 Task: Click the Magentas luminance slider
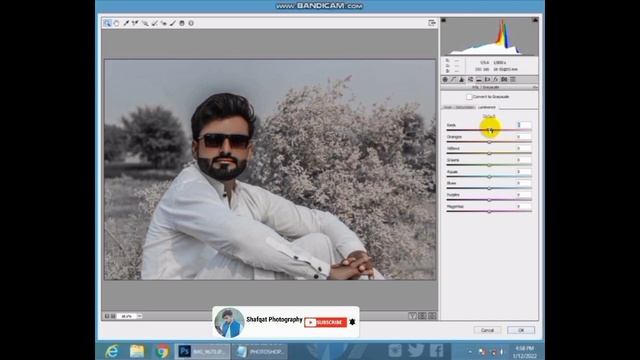tap(489, 211)
